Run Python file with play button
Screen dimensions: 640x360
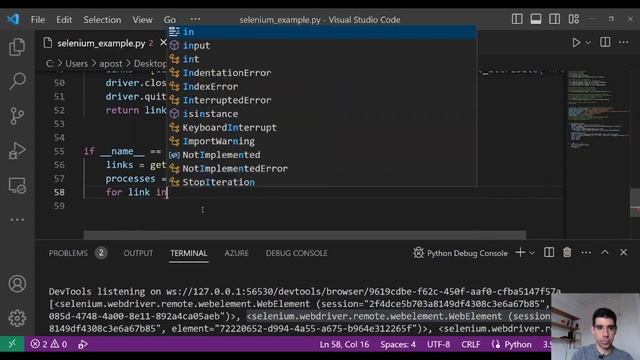point(576,42)
